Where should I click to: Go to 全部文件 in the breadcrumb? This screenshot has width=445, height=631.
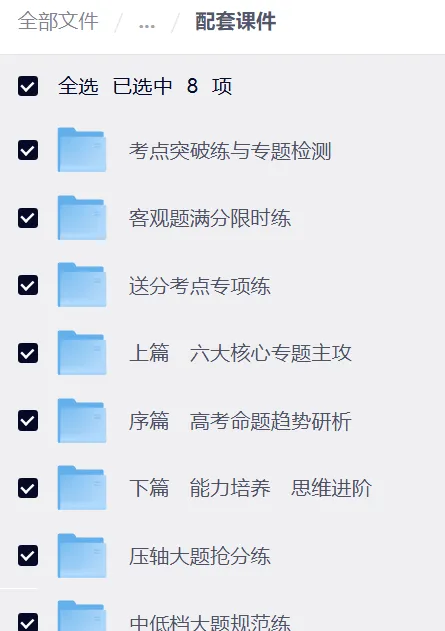tap(58, 21)
